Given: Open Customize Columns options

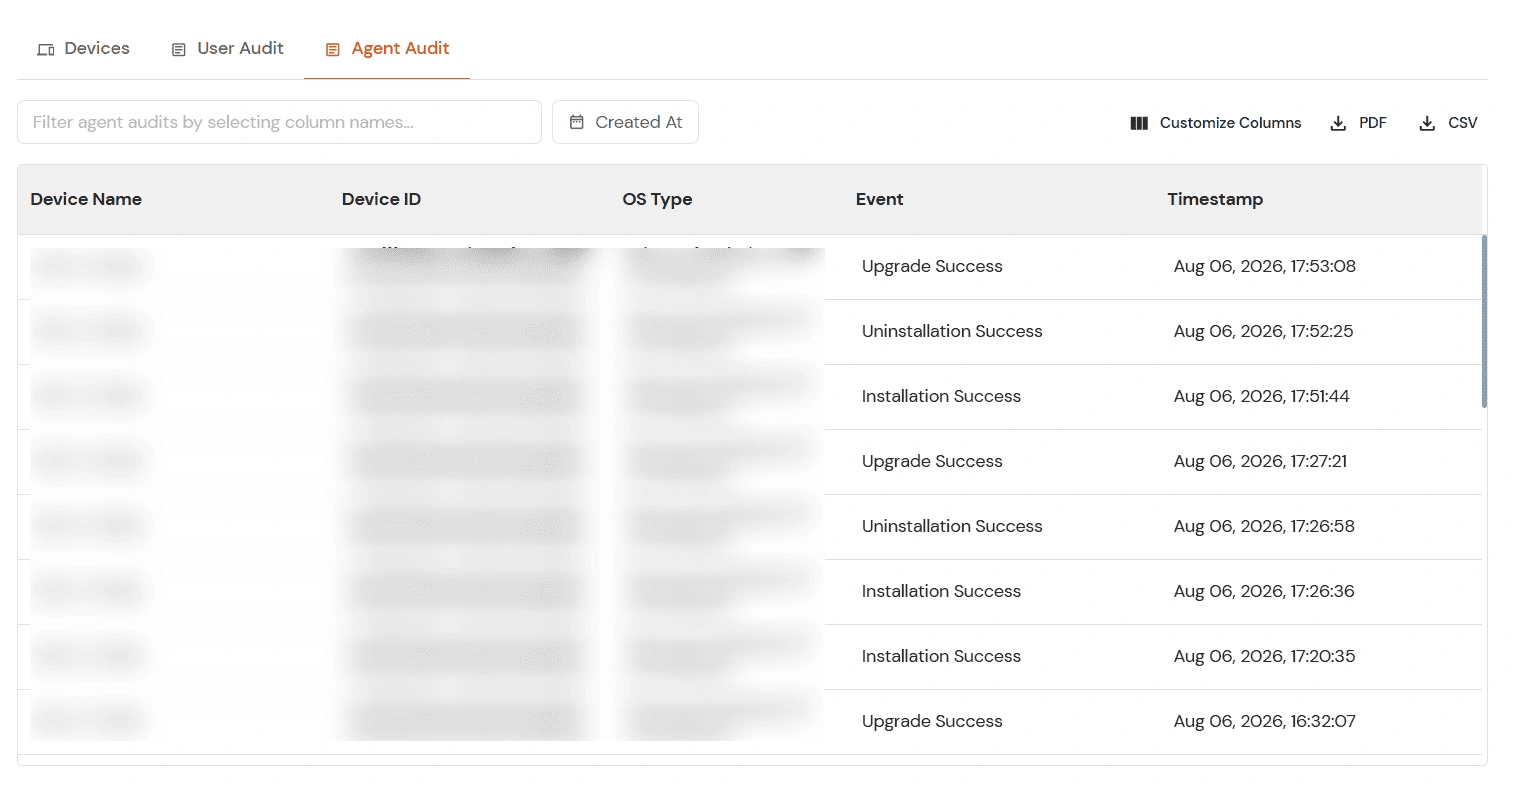Looking at the screenshot, I should pyautogui.click(x=1216, y=123).
